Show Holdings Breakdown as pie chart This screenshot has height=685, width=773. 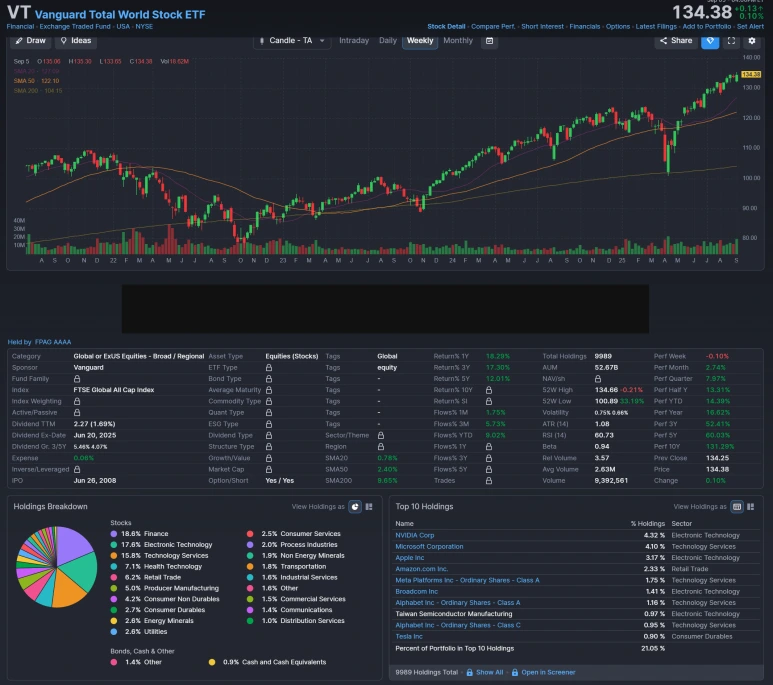pyautogui.click(x=355, y=507)
